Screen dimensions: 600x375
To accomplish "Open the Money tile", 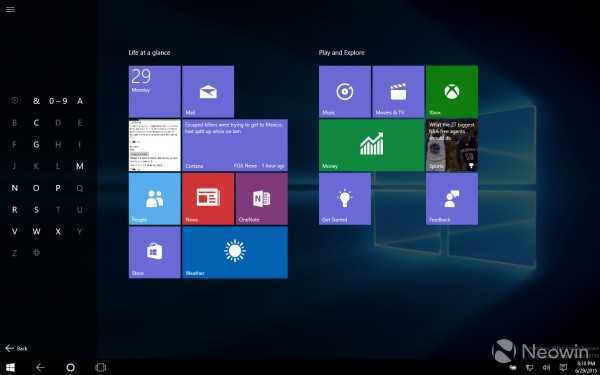I will (372, 145).
